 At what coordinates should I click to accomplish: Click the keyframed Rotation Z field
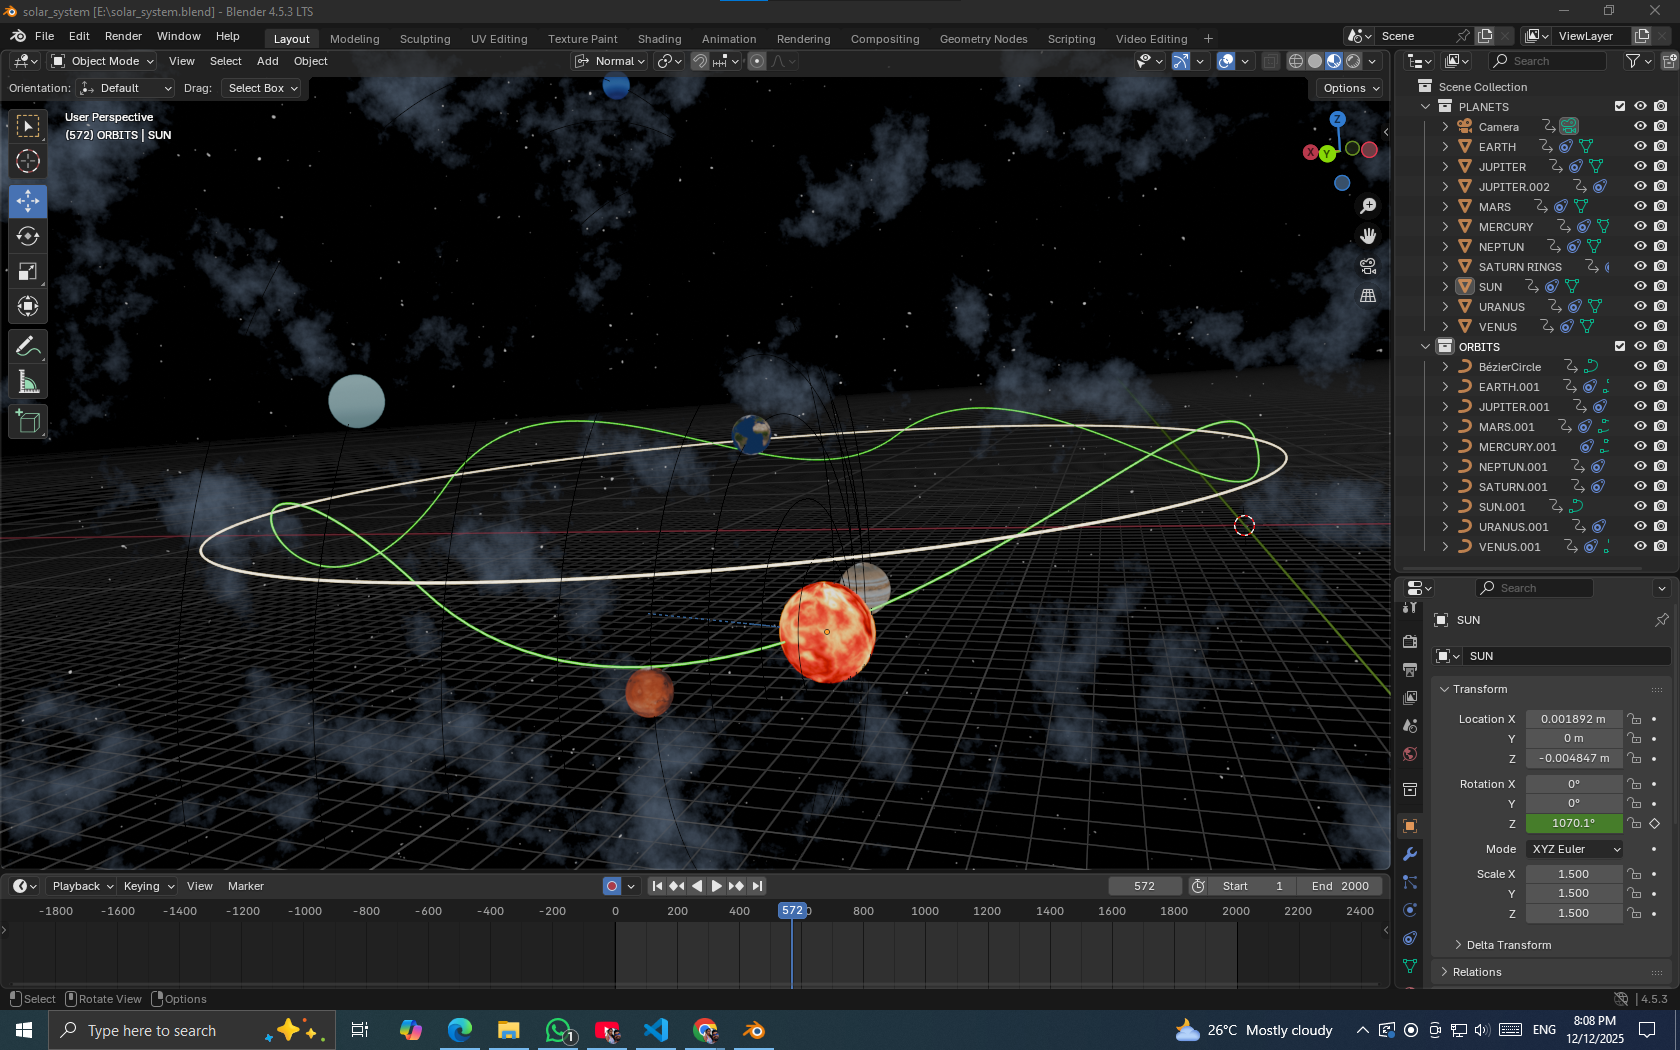click(x=1574, y=823)
